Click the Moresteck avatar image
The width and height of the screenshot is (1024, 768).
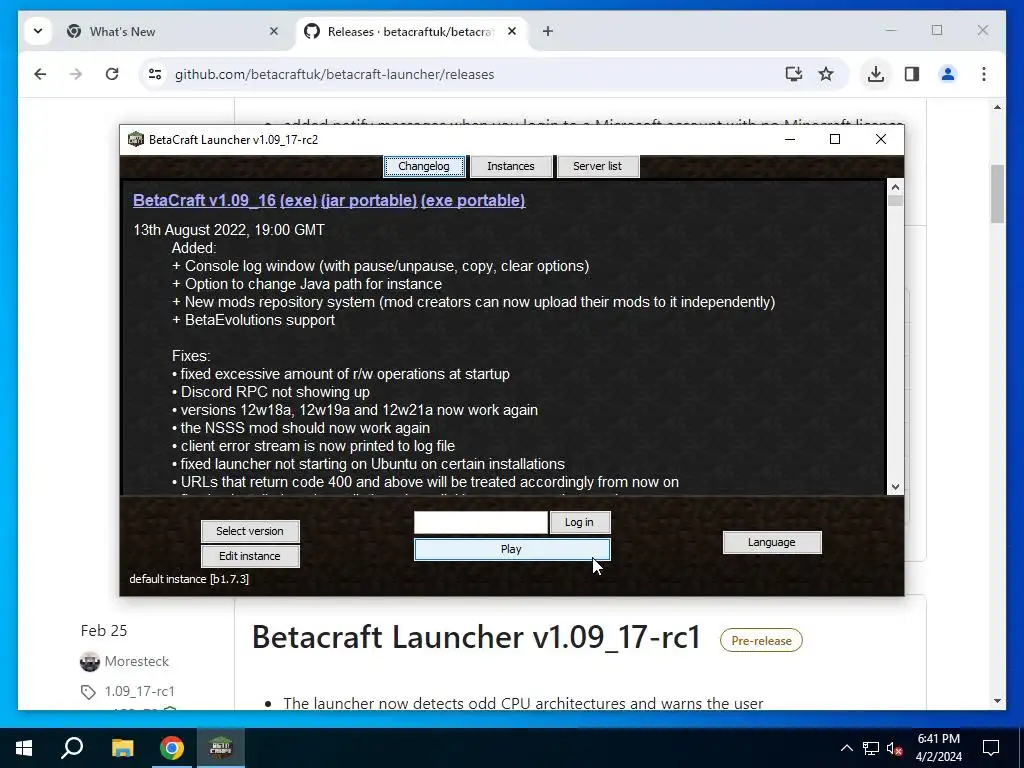click(89, 662)
